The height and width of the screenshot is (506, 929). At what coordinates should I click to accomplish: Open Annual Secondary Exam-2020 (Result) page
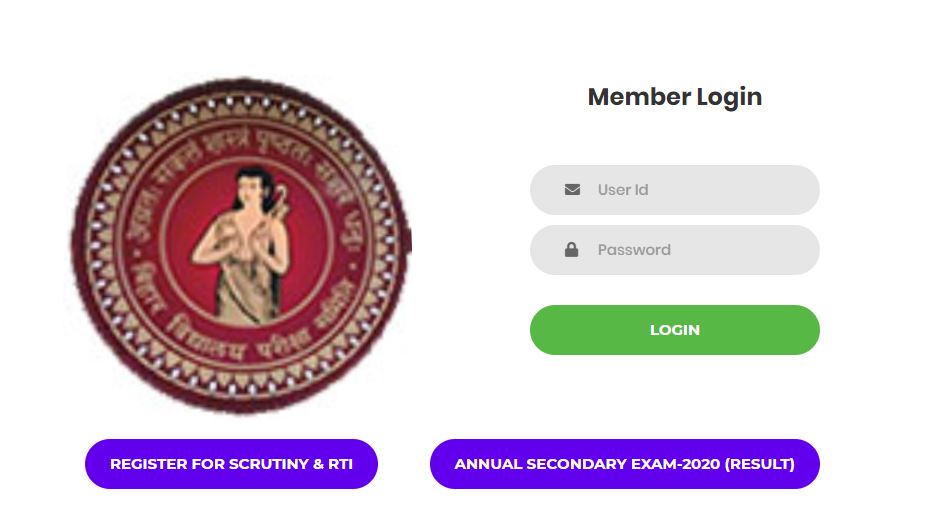(624, 464)
